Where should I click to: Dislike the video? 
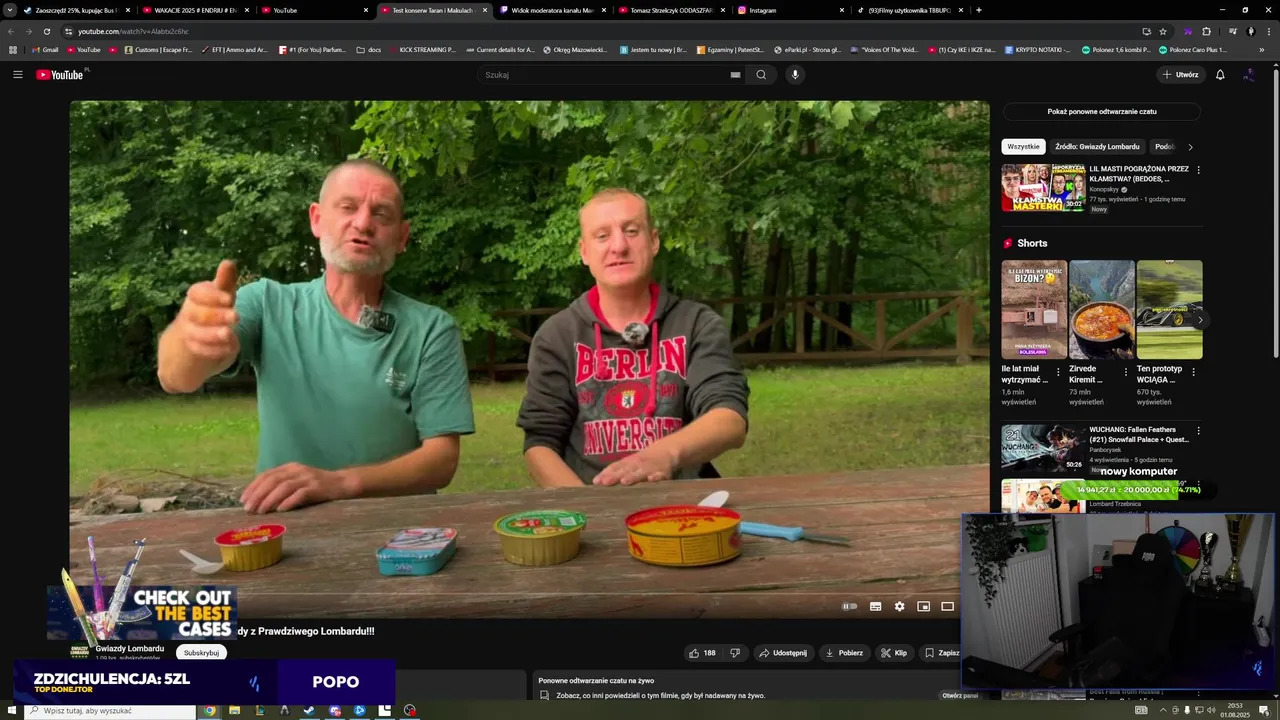point(735,653)
